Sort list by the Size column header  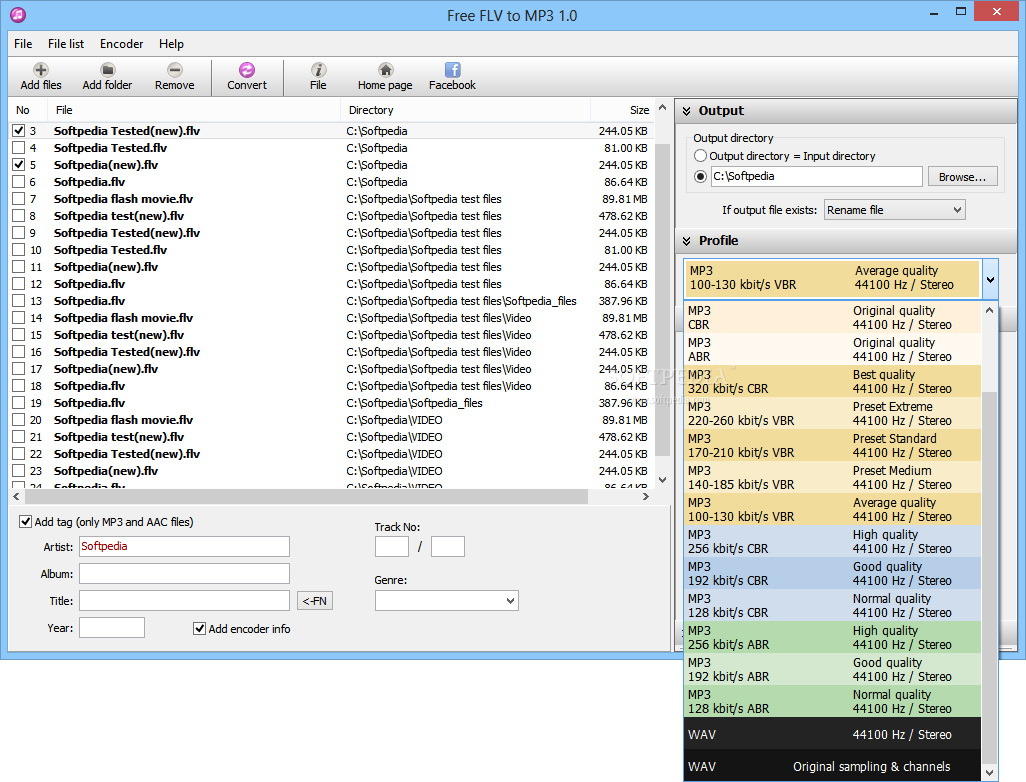point(622,110)
